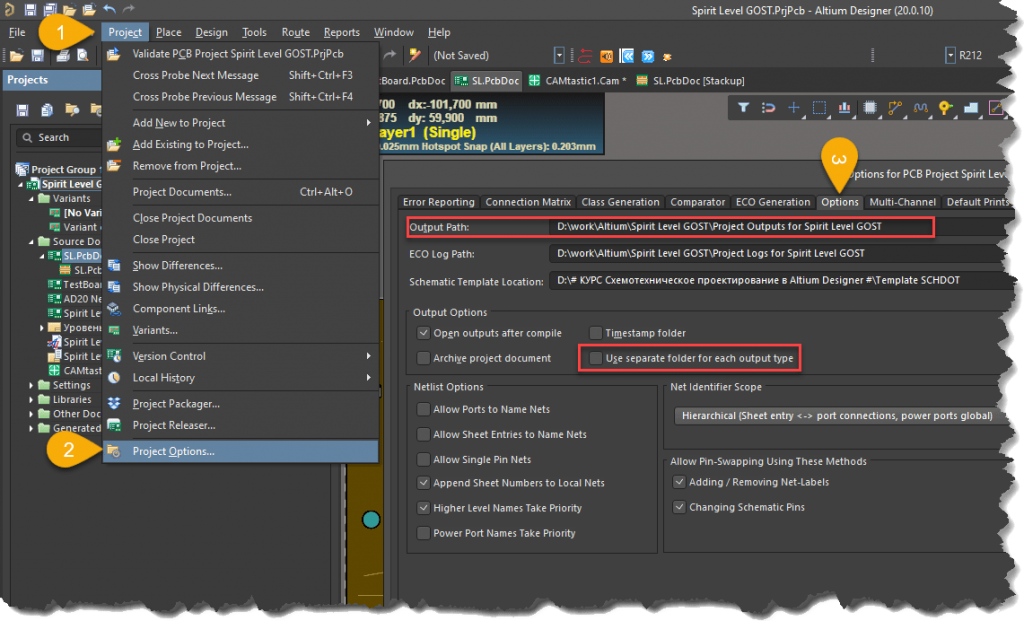Expand the Other Documents folder in the tree
Screen dimensions: 1024x621
(31, 414)
